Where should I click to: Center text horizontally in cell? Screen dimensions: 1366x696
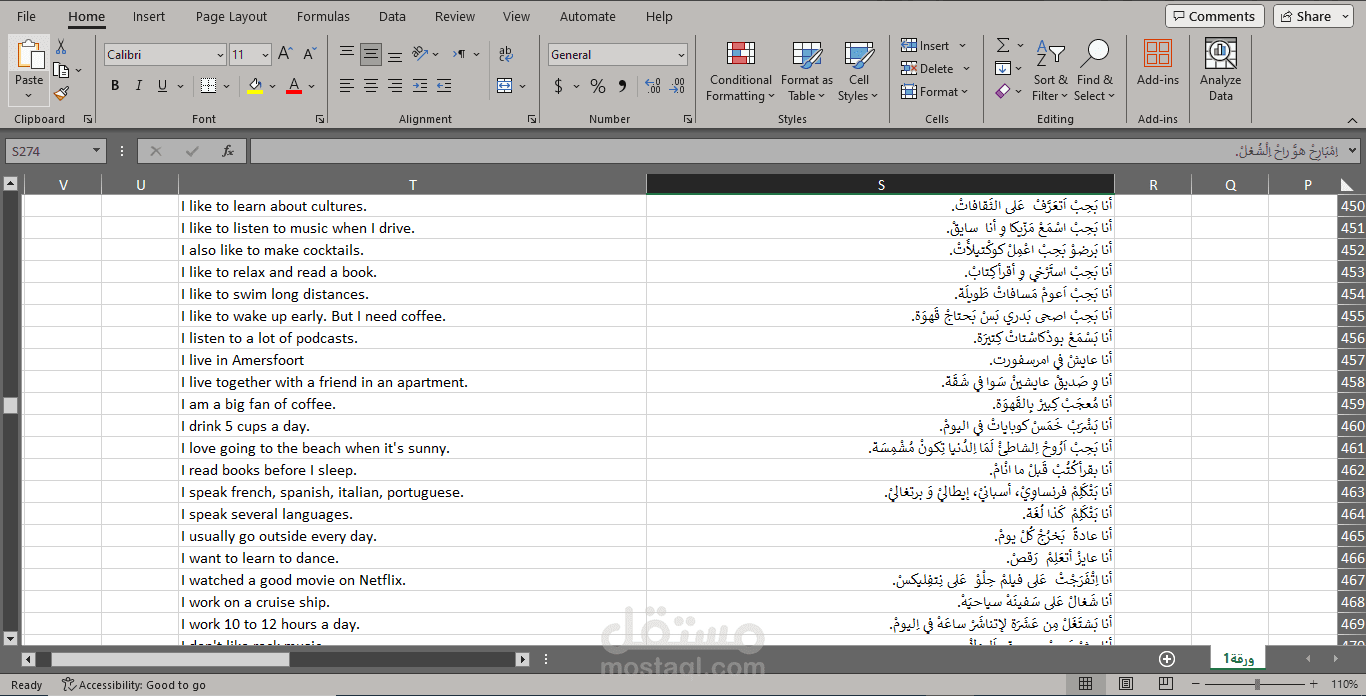(371, 86)
